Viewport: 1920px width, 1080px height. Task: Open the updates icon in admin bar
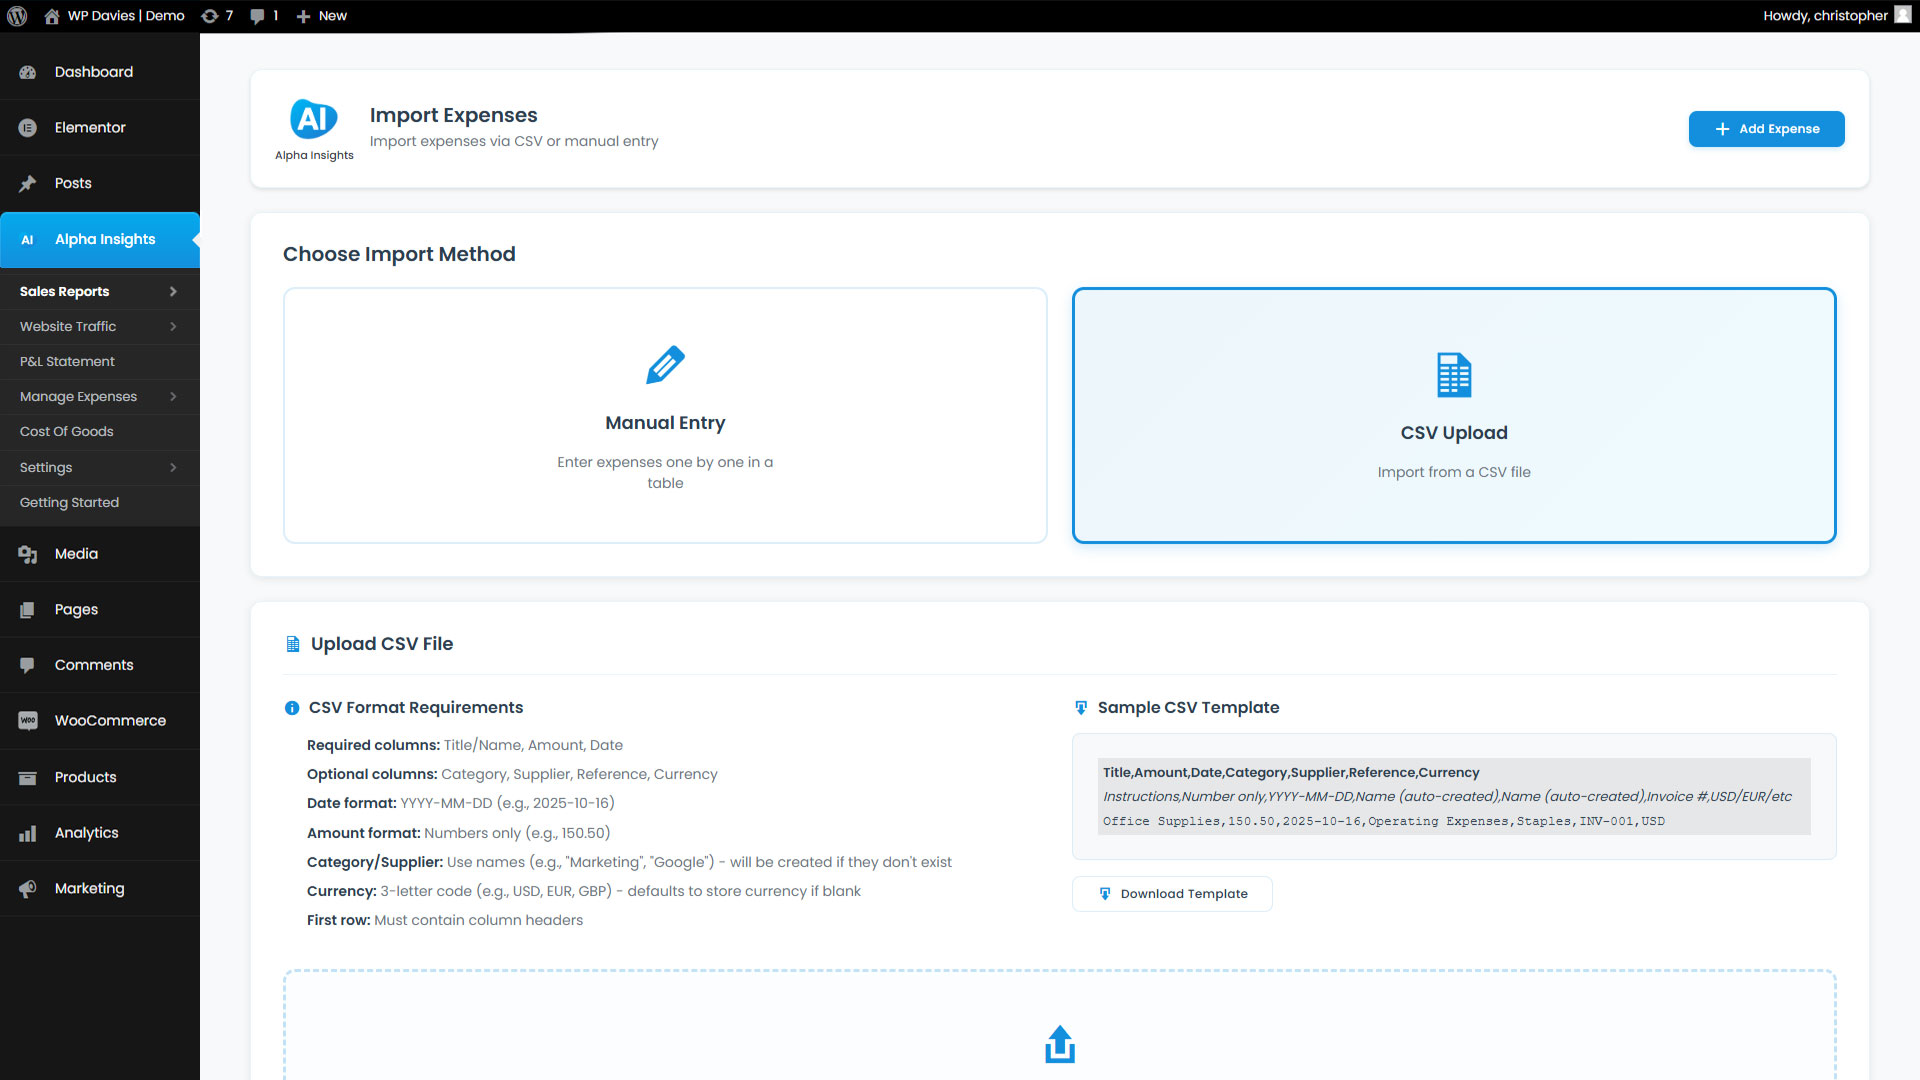point(210,16)
